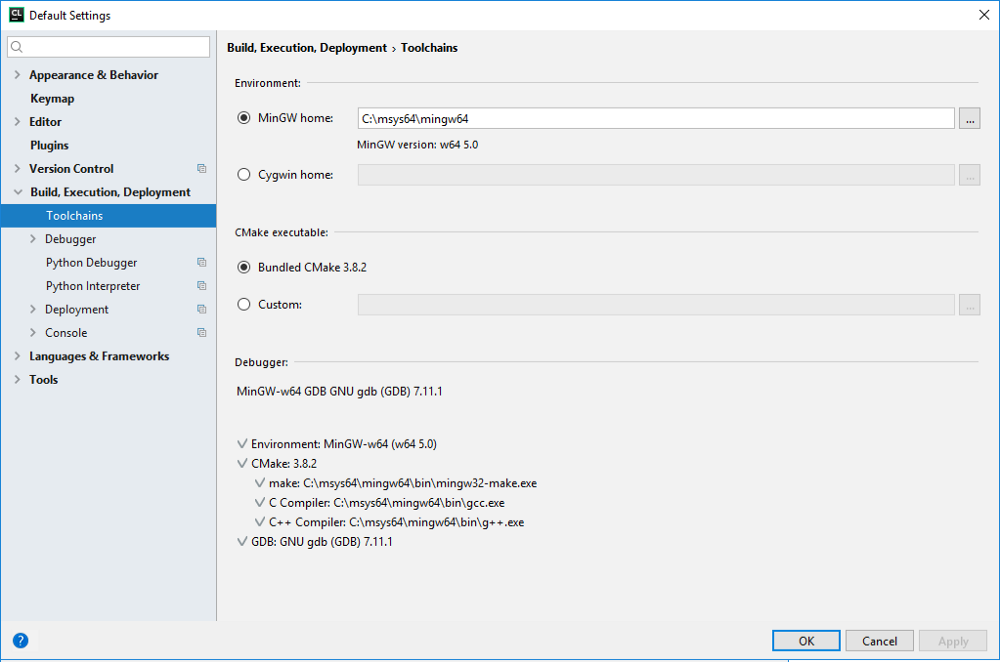The width and height of the screenshot is (1000, 662).
Task: Click the Cancel button
Action: click(879, 641)
